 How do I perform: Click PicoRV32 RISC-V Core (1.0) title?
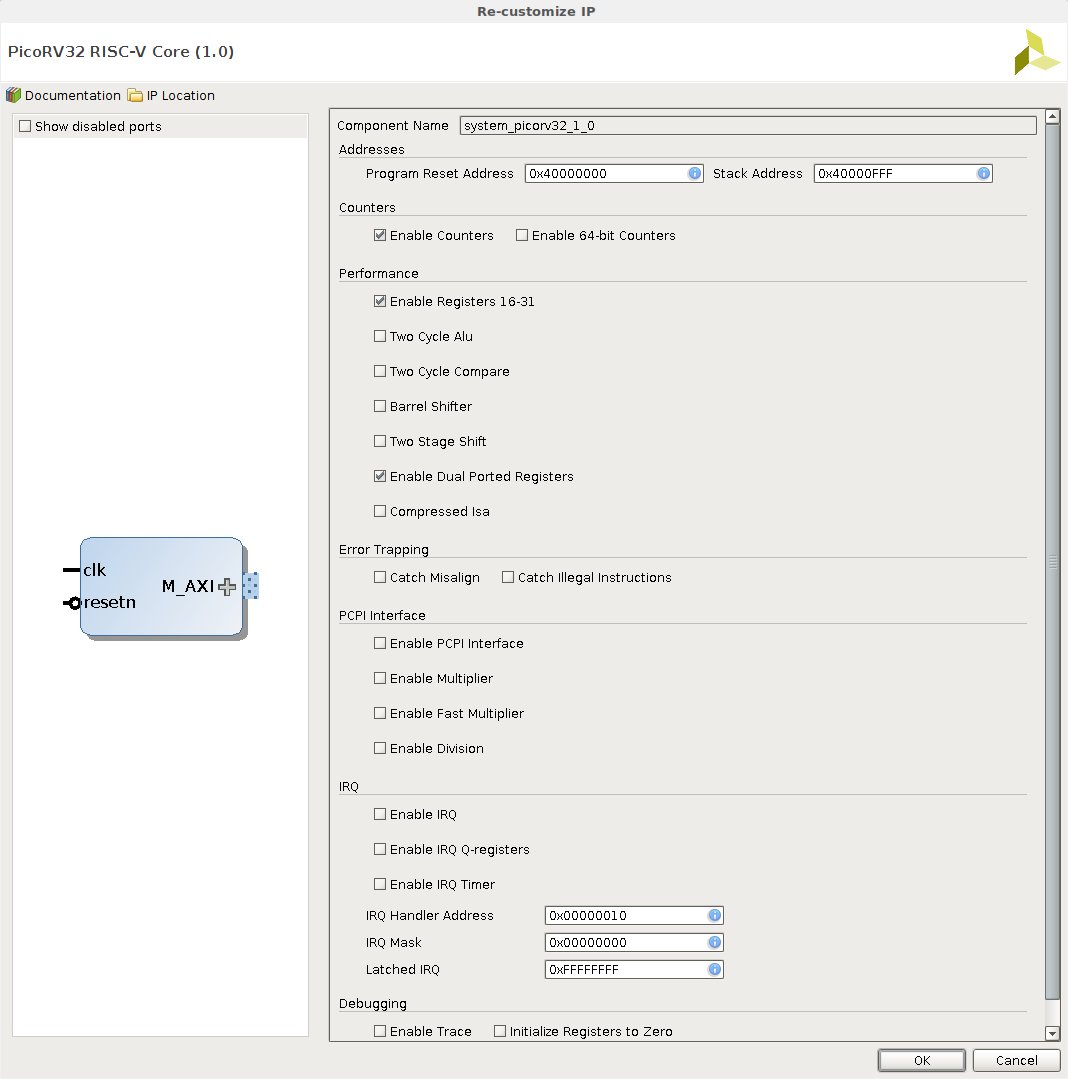point(120,52)
